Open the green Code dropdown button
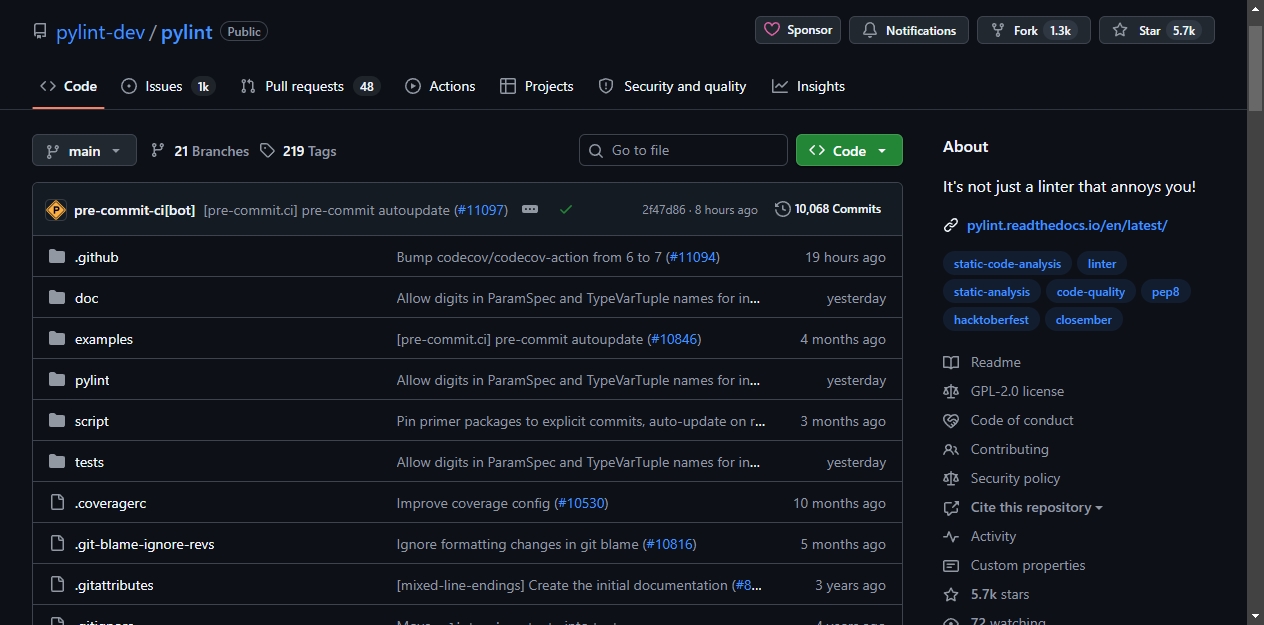Viewport: 1264px width, 625px height. 849,151
